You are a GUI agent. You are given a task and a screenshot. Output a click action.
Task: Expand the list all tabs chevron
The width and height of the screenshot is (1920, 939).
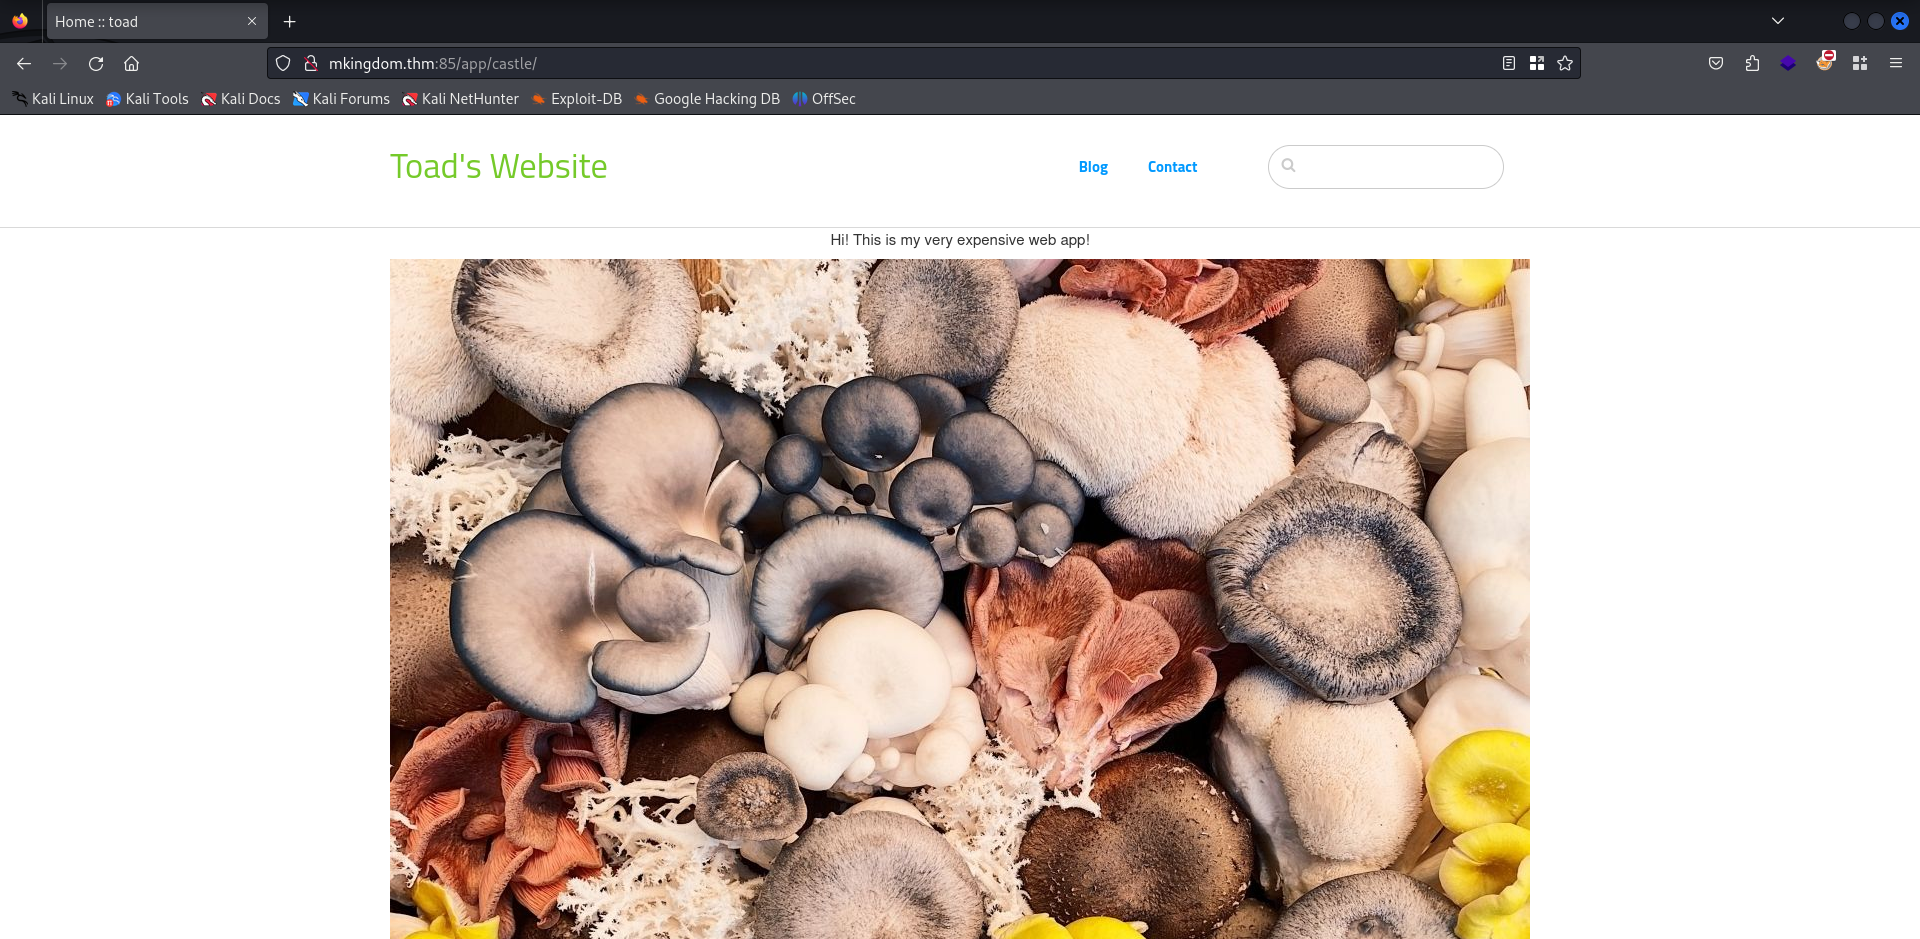click(x=1778, y=21)
